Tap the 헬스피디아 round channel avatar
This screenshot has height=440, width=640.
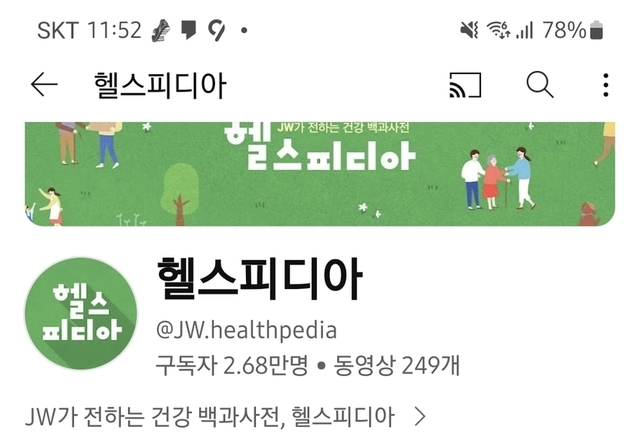pyautogui.click(x=81, y=313)
